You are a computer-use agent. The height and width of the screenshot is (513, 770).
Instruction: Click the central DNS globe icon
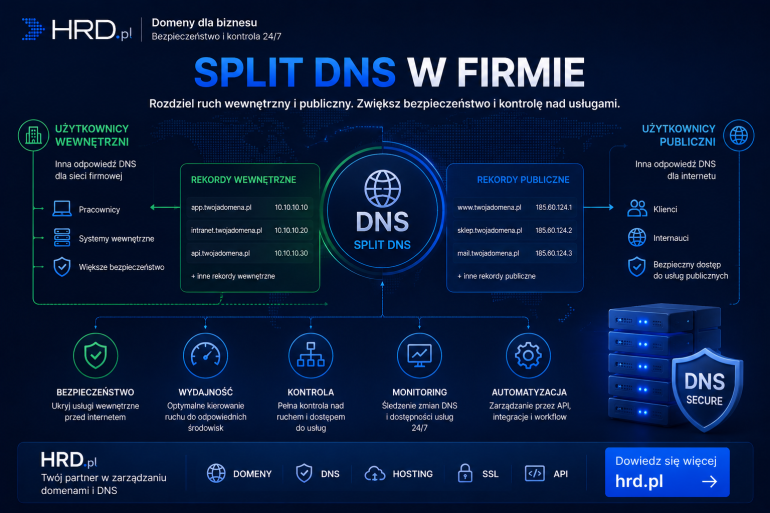point(382,189)
